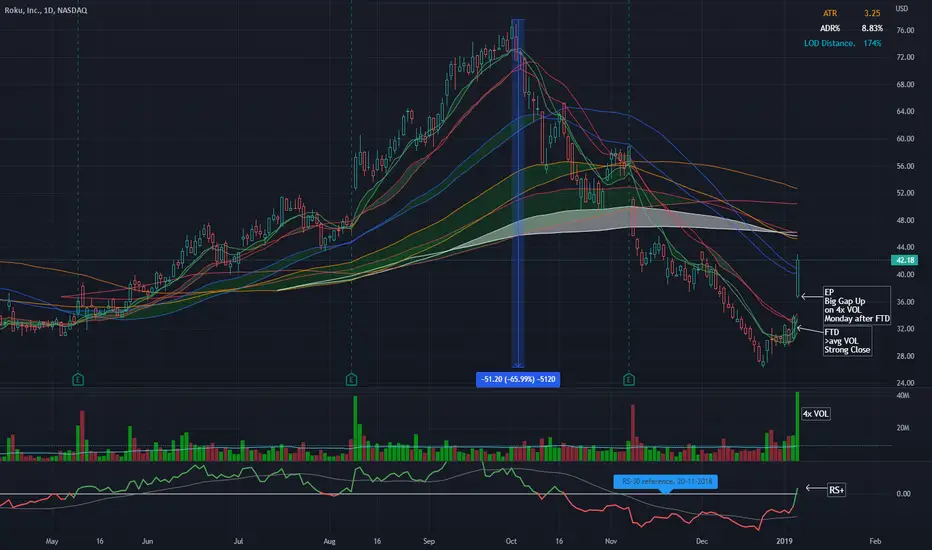932x550 pixels.
Task: Click the USD currency label
Action: tap(902, 9)
